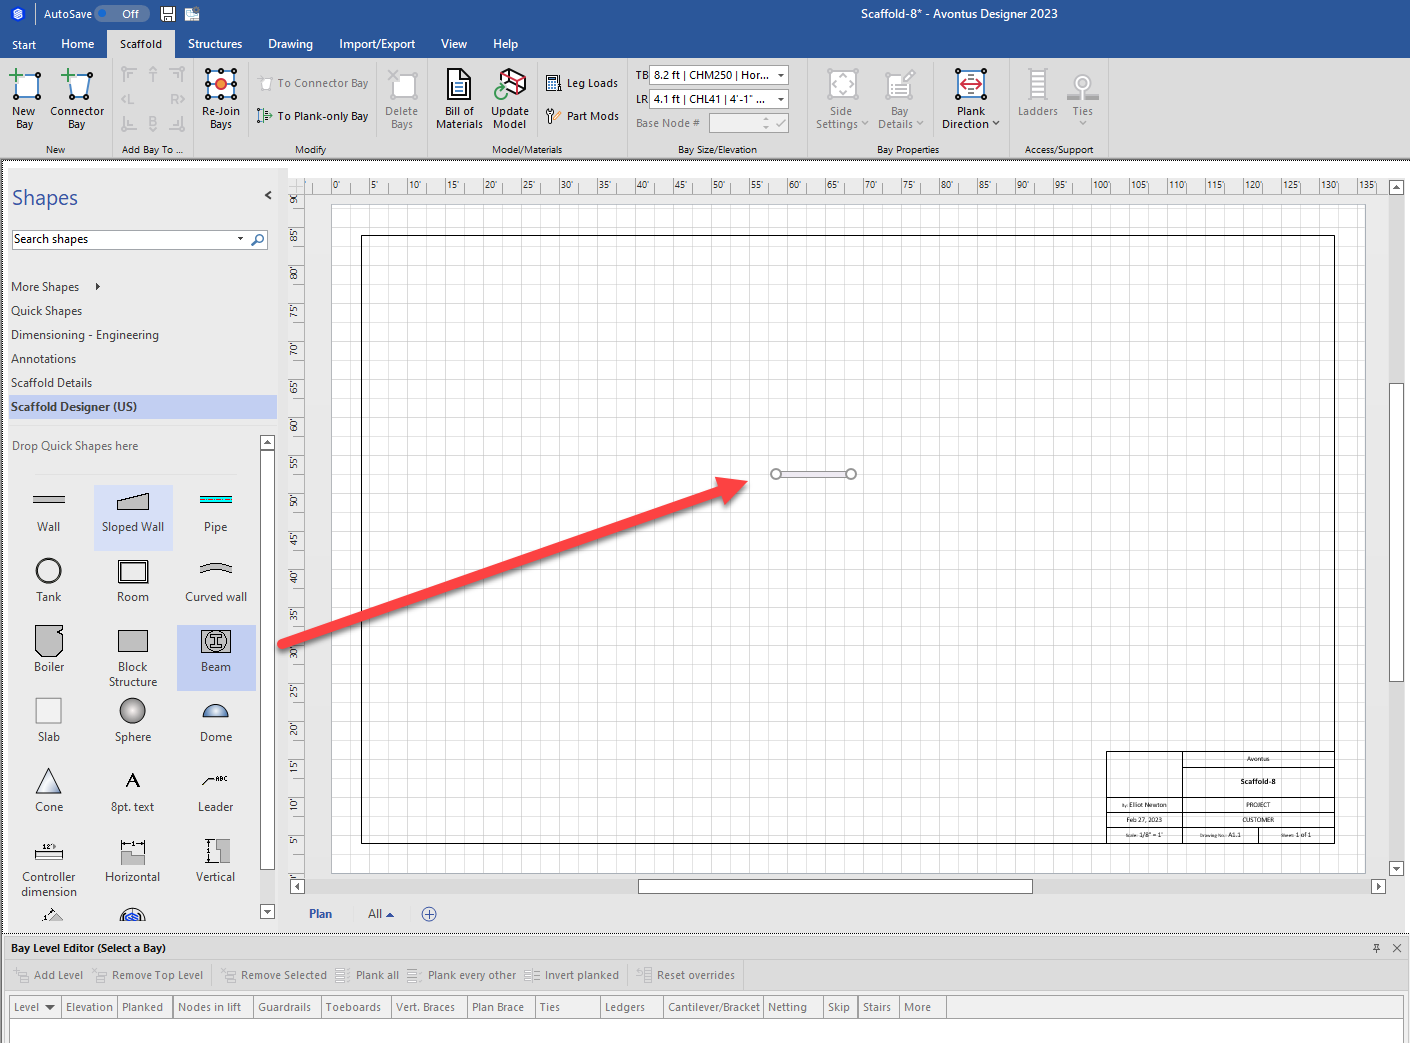Open the Import/Export ribbon tab
Image resolution: width=1410 pixels, height=1043 pixels.
tap(377, 44)
